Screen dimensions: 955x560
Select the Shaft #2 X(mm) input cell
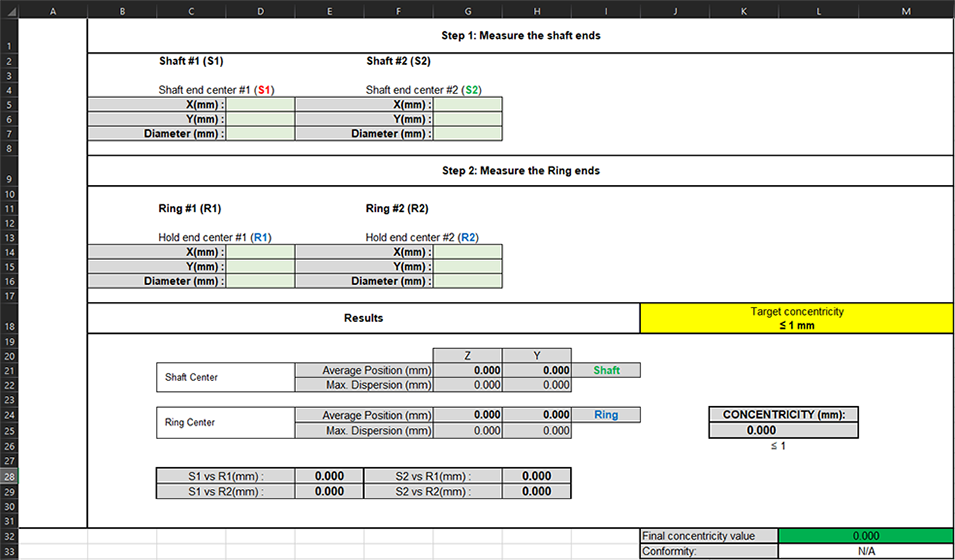[467, 104]
